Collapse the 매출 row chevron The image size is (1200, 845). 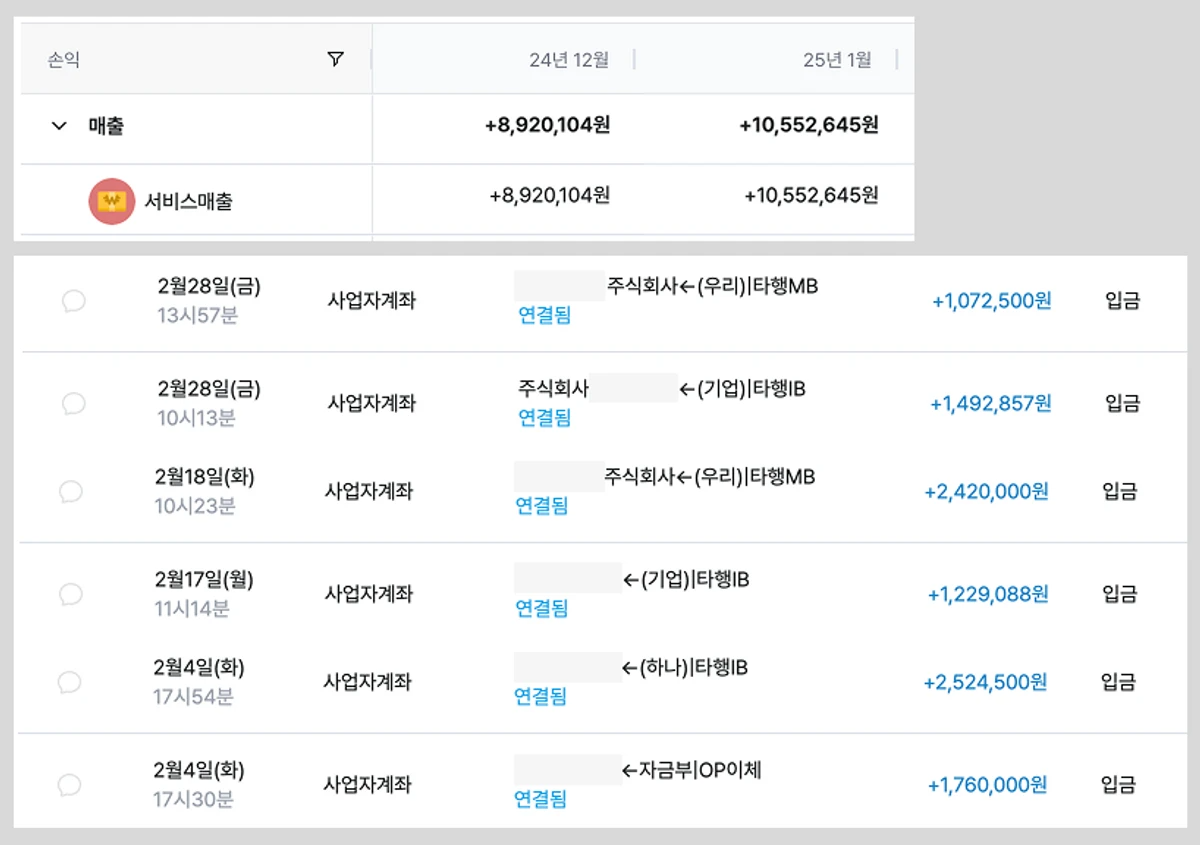tap(59, 126)
